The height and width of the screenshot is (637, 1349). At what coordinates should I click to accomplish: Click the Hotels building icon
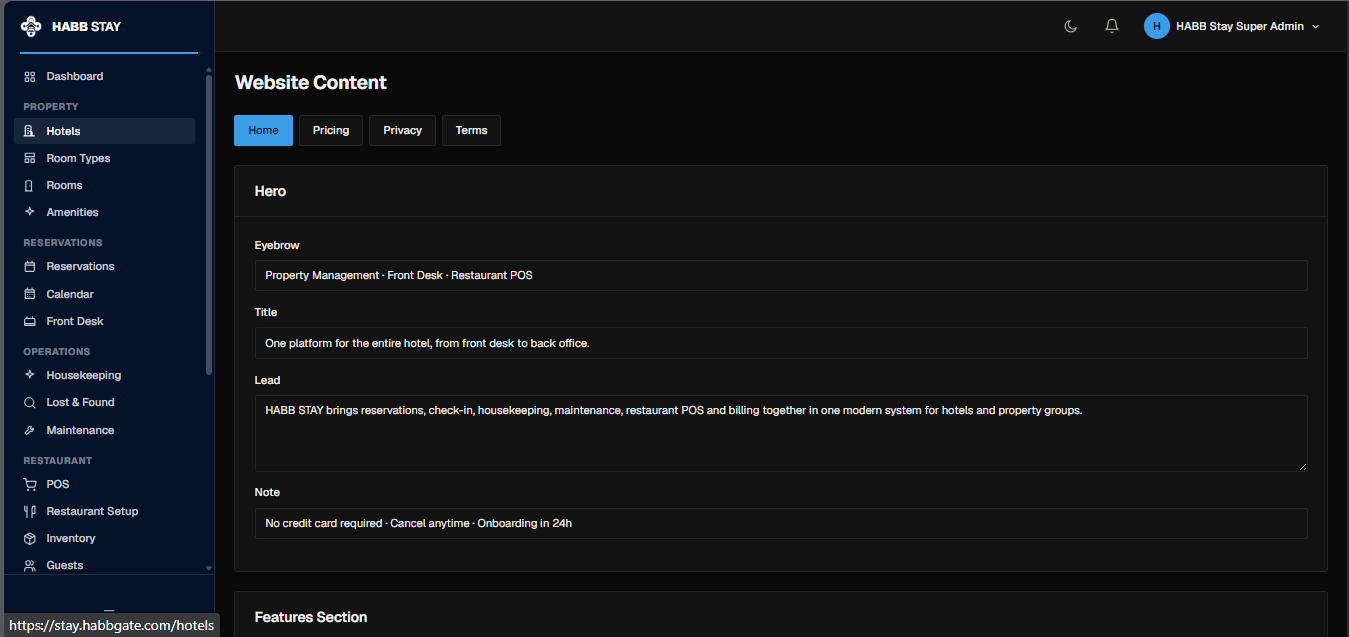pos(30,131)
